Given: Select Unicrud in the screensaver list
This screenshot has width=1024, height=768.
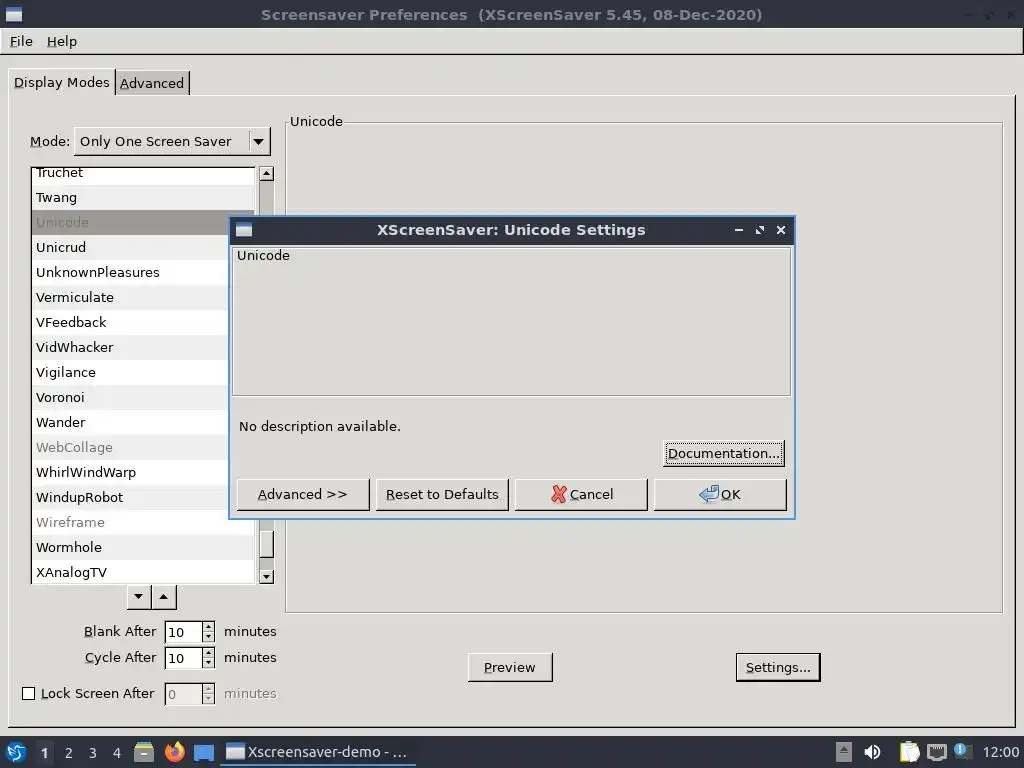Looking at the screenshot, I should coord(131,248).
